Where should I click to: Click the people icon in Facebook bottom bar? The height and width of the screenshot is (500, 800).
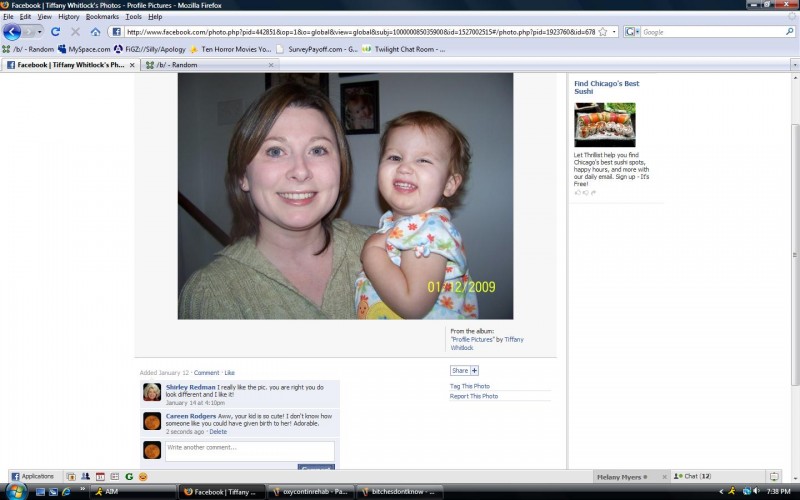86,477
